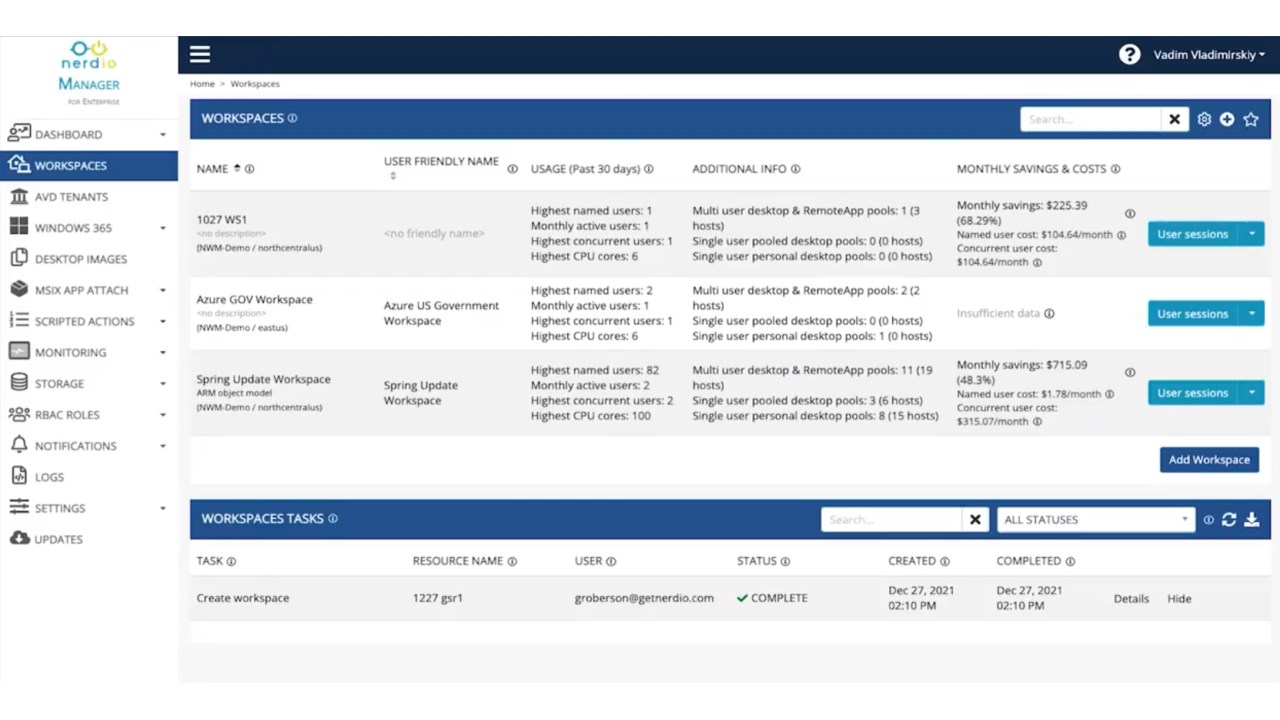The image size is (1280, 720).
Task: Expand Storage submenu arrow
Action: tap(163, 384)
